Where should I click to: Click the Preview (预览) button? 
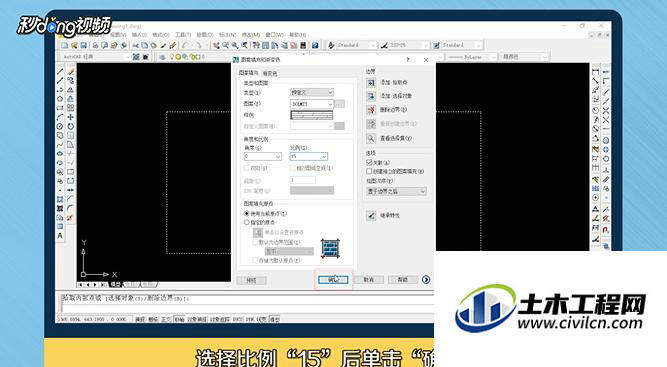251,280
